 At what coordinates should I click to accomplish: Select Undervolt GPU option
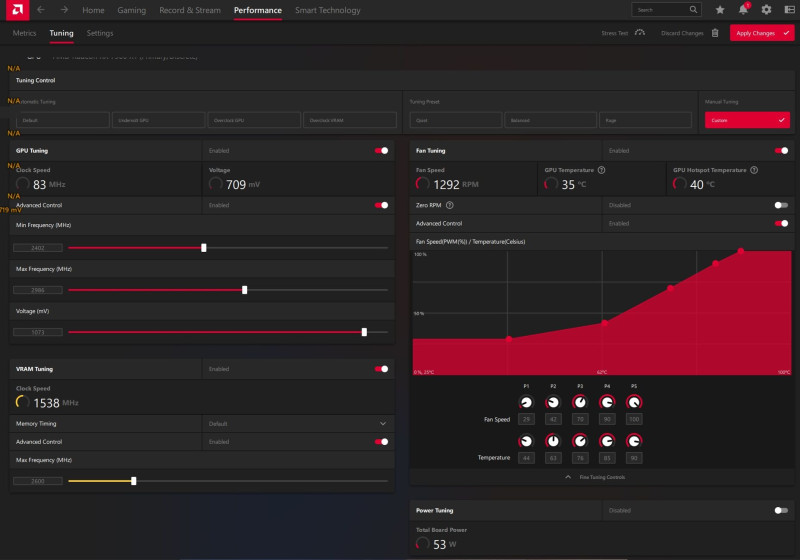point(158,120)
